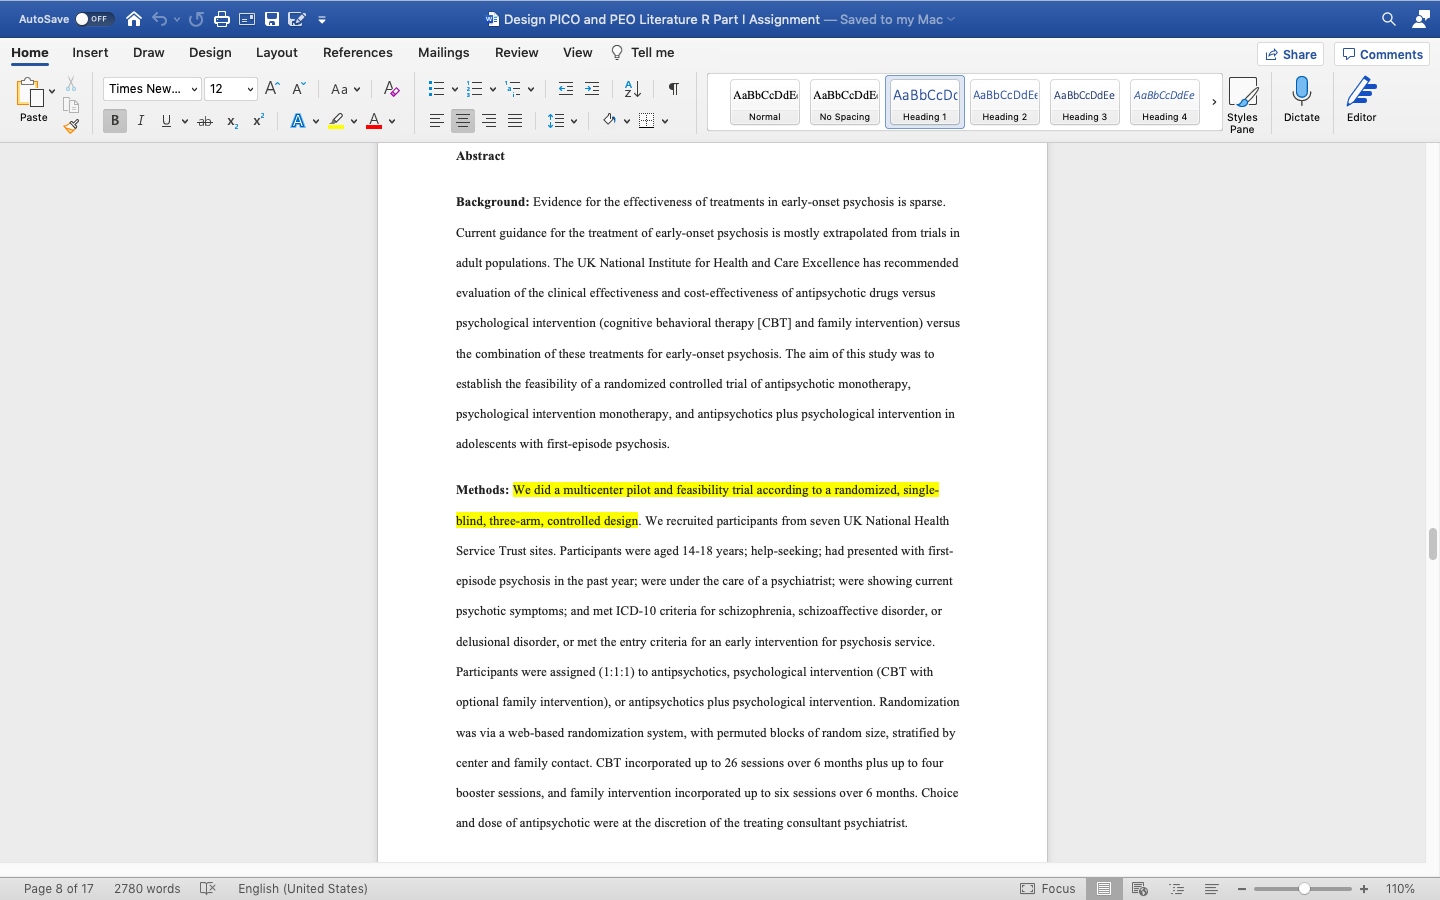The width and height of the screenshot is (1440, 900).
Task: Enter Focus mode
Action: 1048,888
